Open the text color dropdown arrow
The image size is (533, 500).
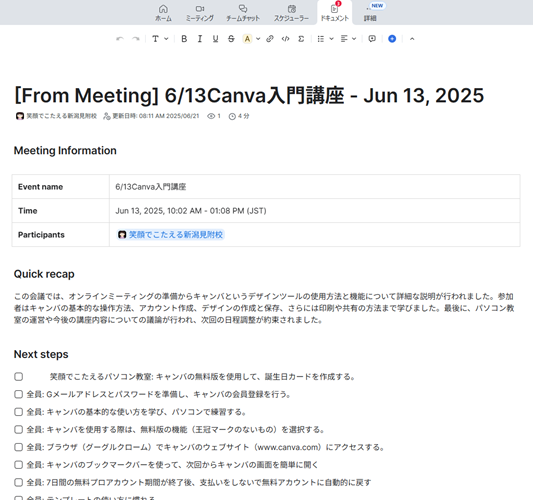pyautogui.click(x=258, y=39)
